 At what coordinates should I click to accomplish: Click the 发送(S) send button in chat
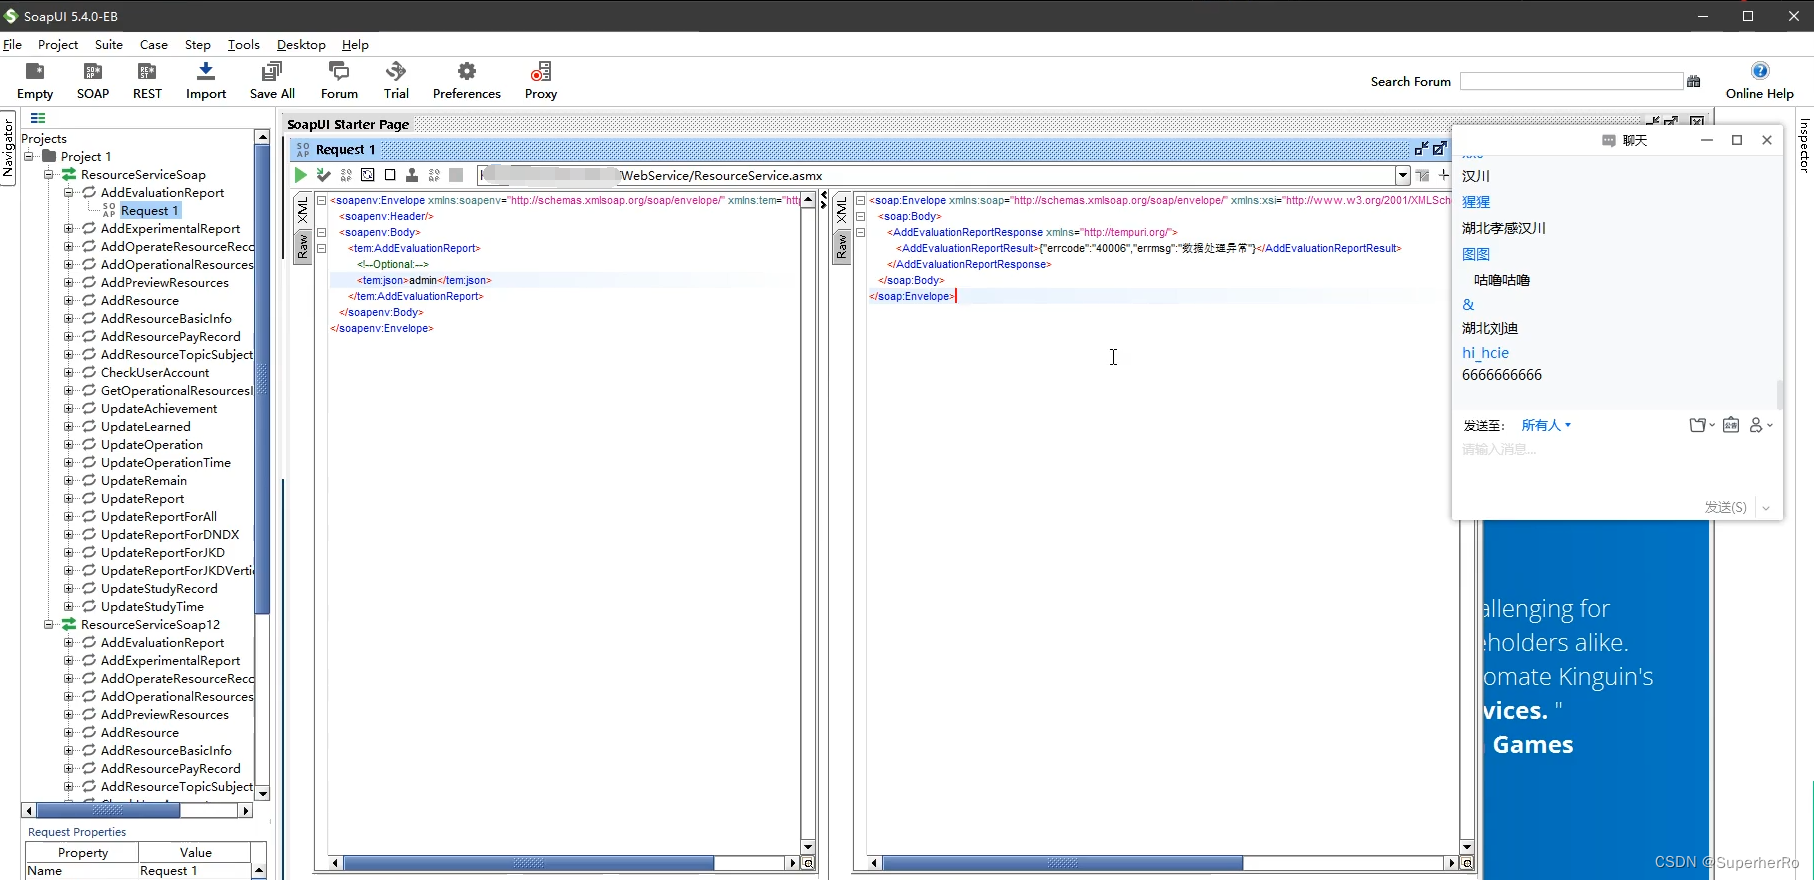1725,508
